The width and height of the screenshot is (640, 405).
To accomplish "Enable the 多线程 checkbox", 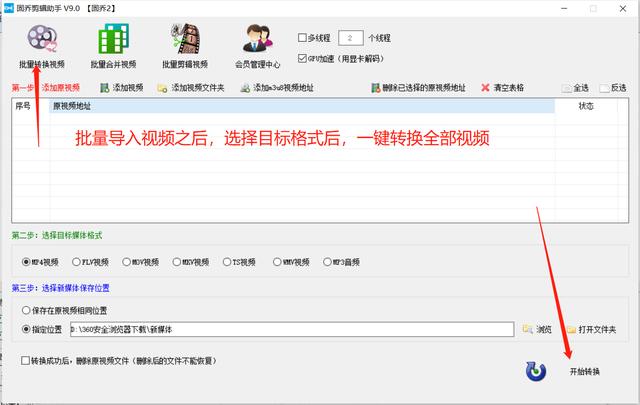I will click(x=302, y=38).
